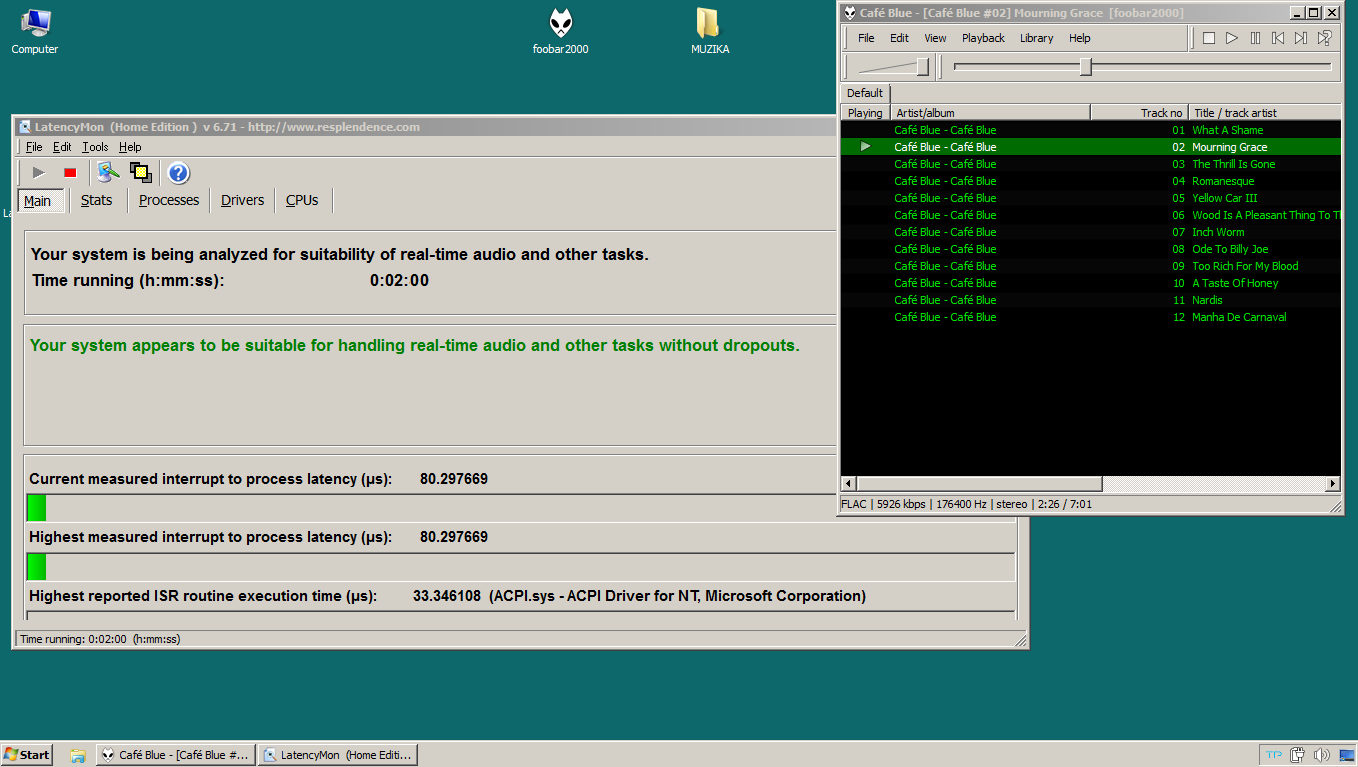
Task: Select track 12 Manha De Carnaval
Action: coord(1090,317)
